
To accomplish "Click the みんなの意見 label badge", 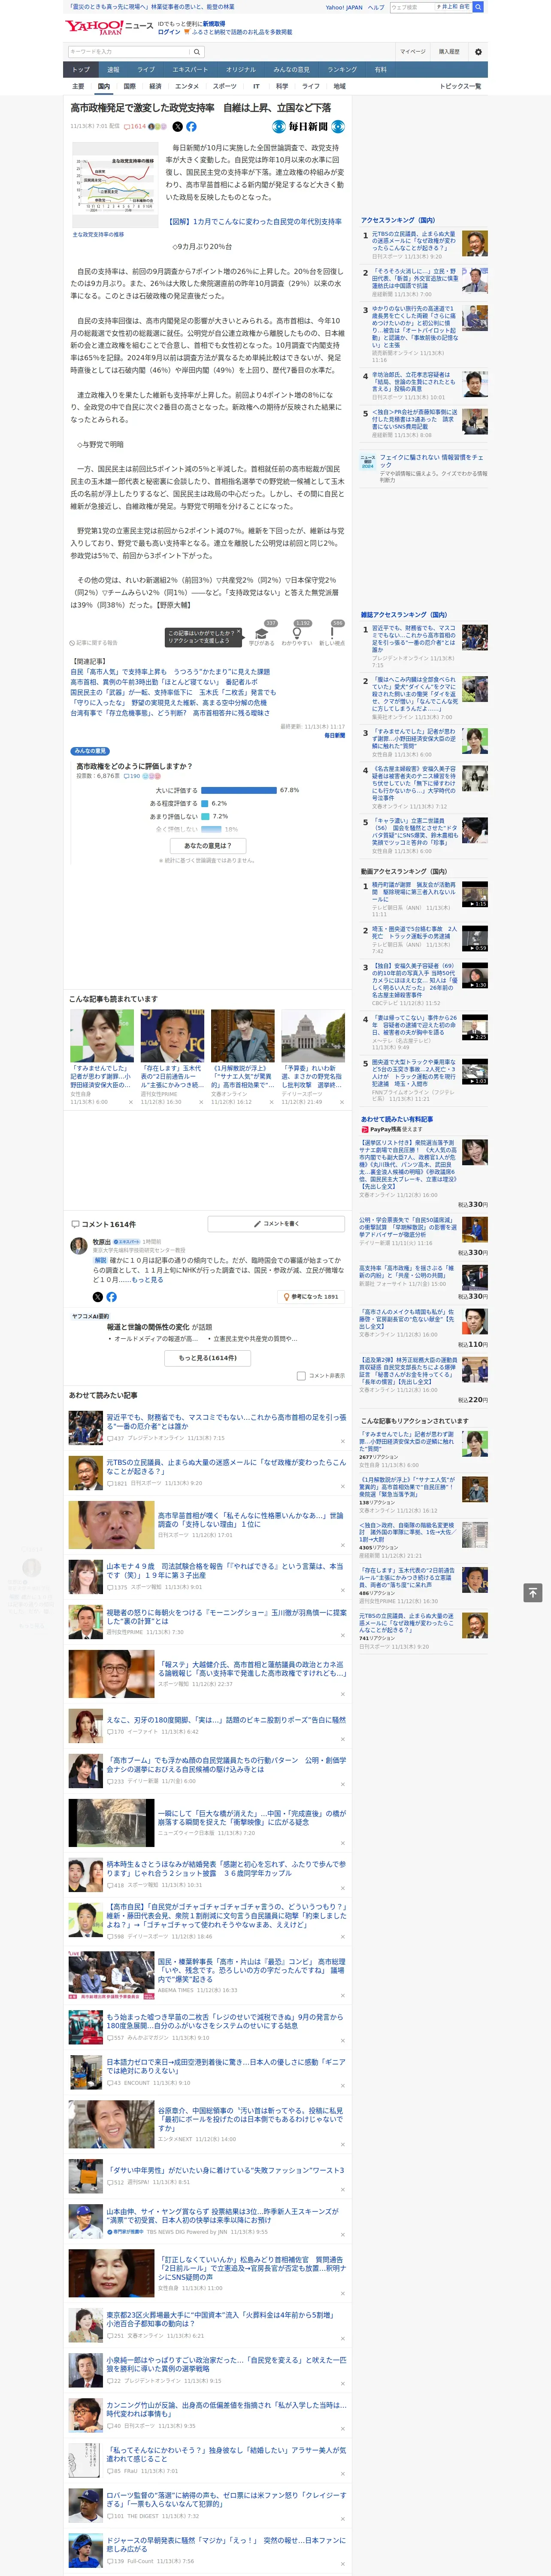I will [x=90, y=751].
